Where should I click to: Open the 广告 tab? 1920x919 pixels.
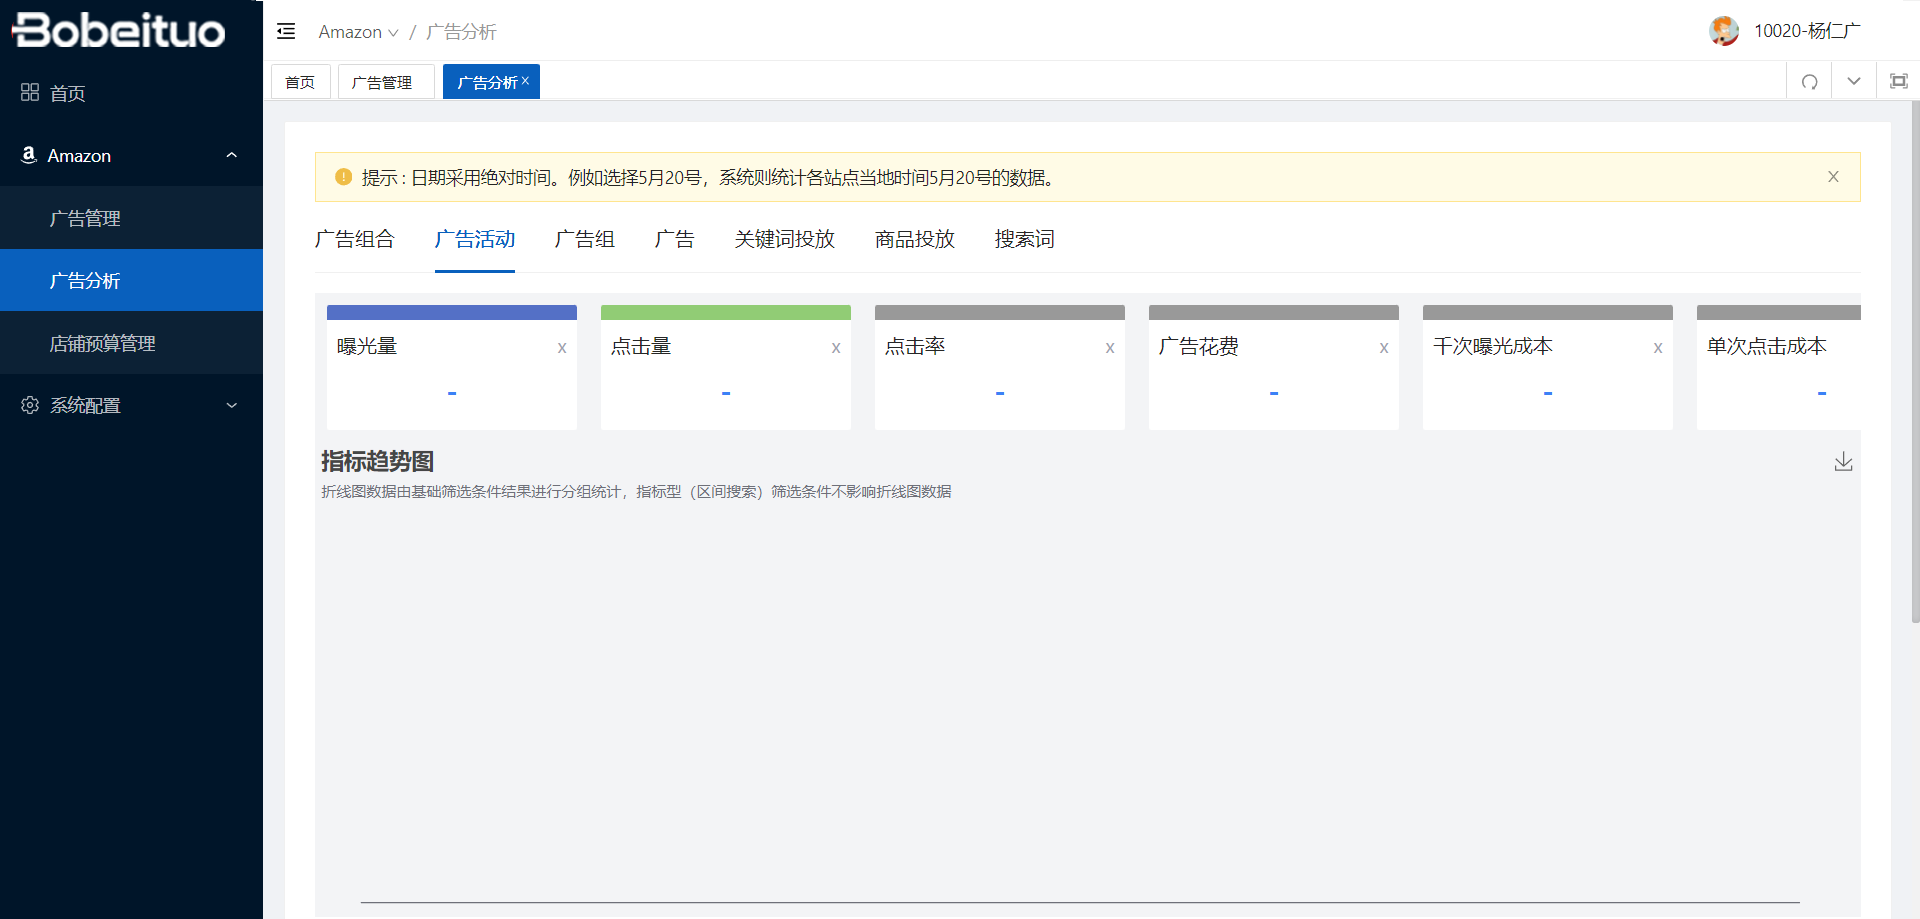tap(674, 239)
